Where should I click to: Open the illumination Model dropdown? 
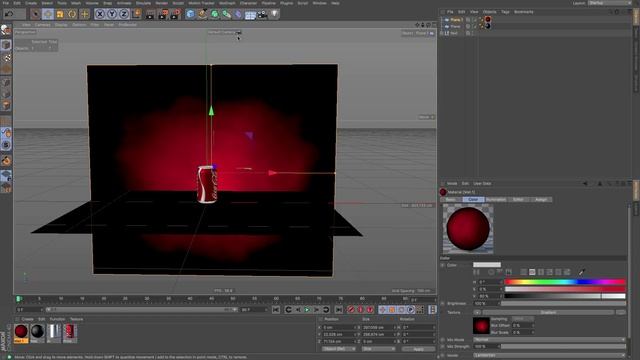tap(549, 356)
